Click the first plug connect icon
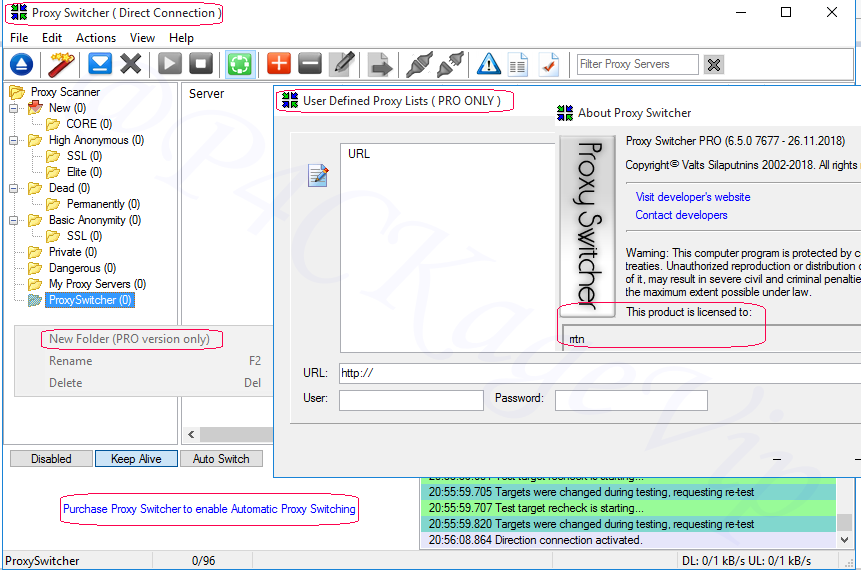This screenshot has width=861, height=570. pyautogui.click(x=419, y=64)
